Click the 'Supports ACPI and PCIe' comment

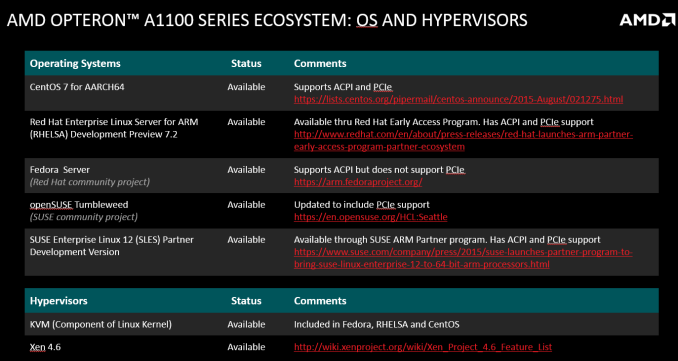coord(343,87)
